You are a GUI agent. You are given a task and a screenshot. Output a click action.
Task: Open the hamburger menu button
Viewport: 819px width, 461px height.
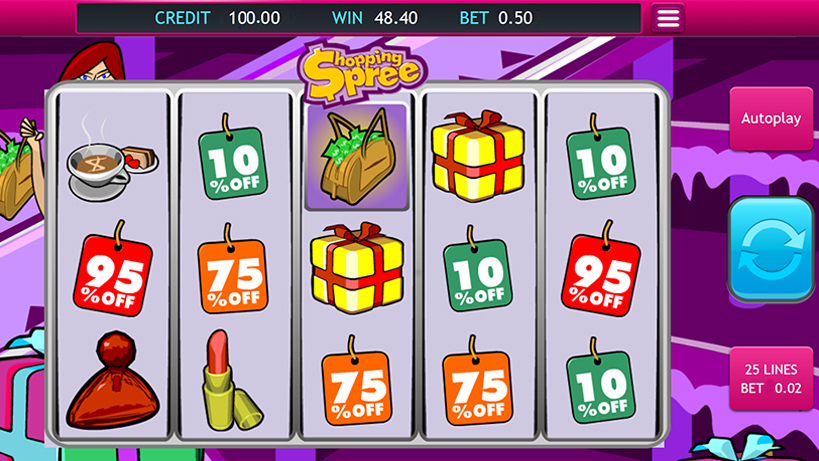668,18
